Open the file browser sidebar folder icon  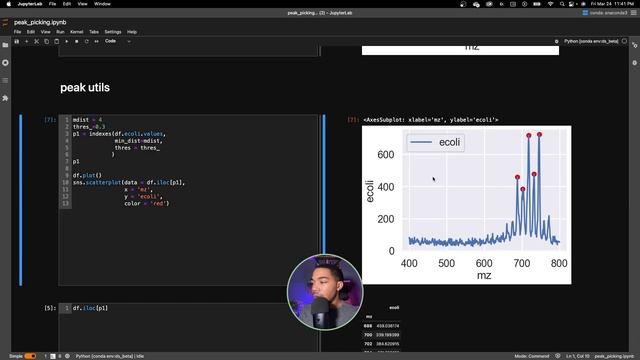[5, 45]
